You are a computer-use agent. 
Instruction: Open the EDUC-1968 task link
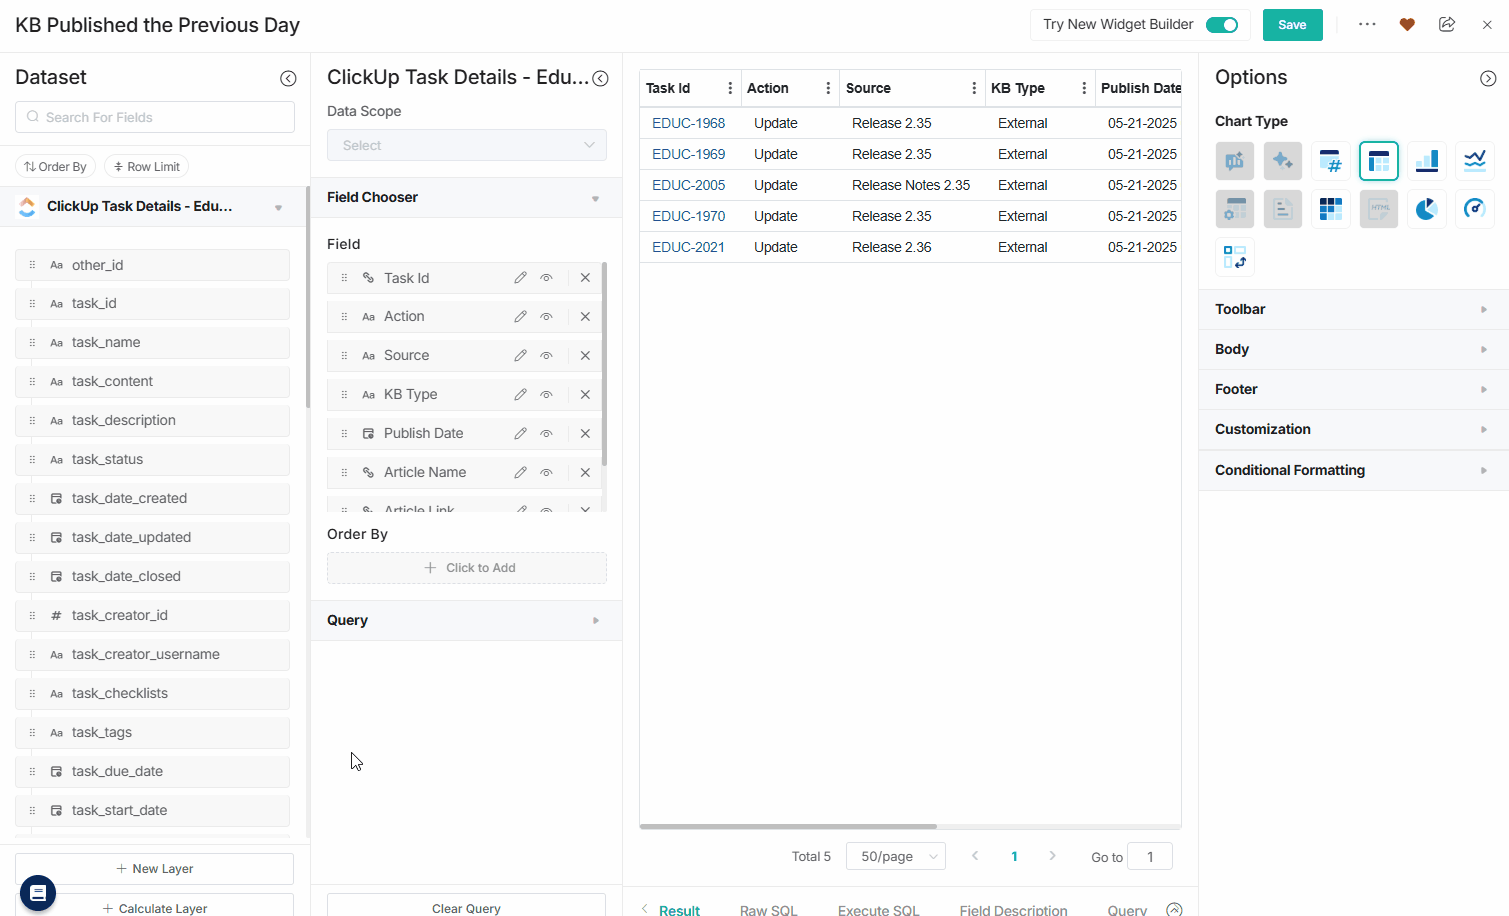pyautogui.click(x=688, y=123)
